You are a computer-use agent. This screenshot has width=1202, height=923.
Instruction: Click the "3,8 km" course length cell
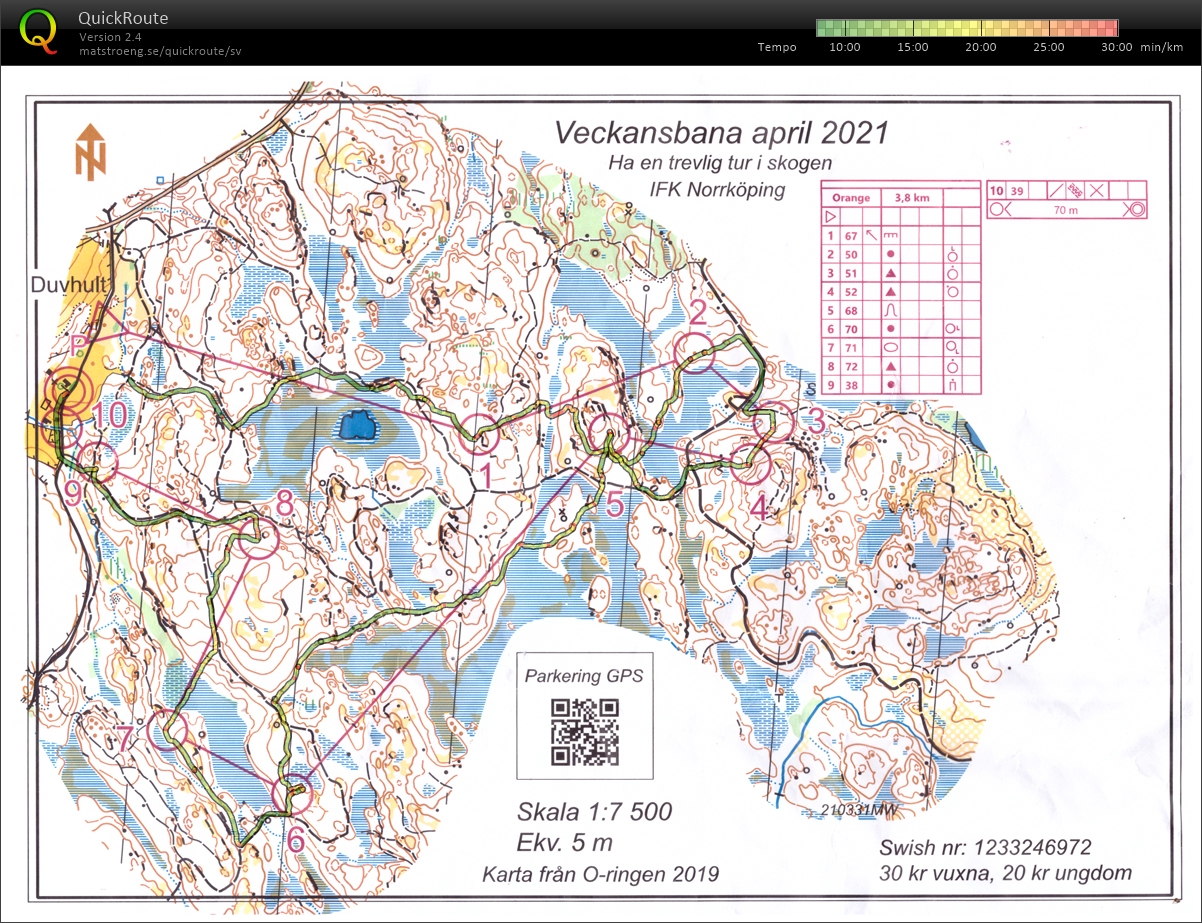(x=914, y=198)
